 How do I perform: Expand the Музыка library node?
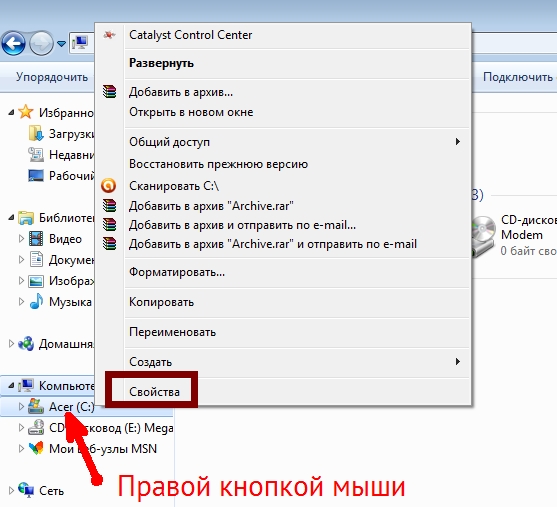21,302
